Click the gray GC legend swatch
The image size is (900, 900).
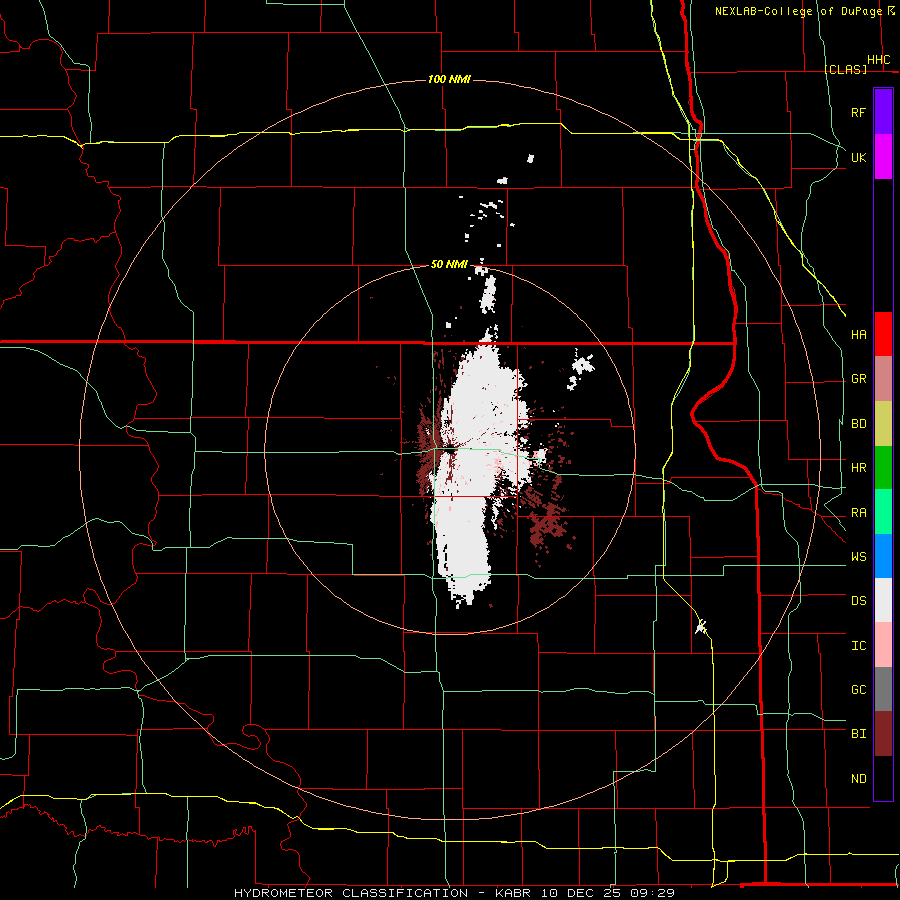point(883,689)
